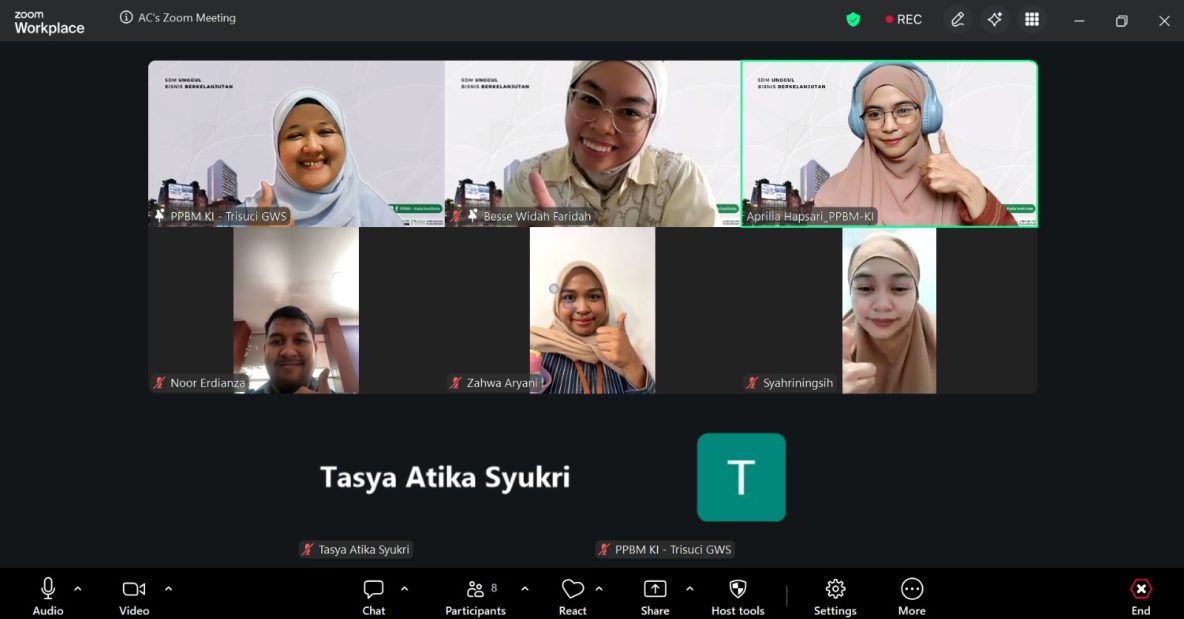Open the AI Companion sparkle icon
This screenshot has height=619, width=1184.
tap(994, 19)
